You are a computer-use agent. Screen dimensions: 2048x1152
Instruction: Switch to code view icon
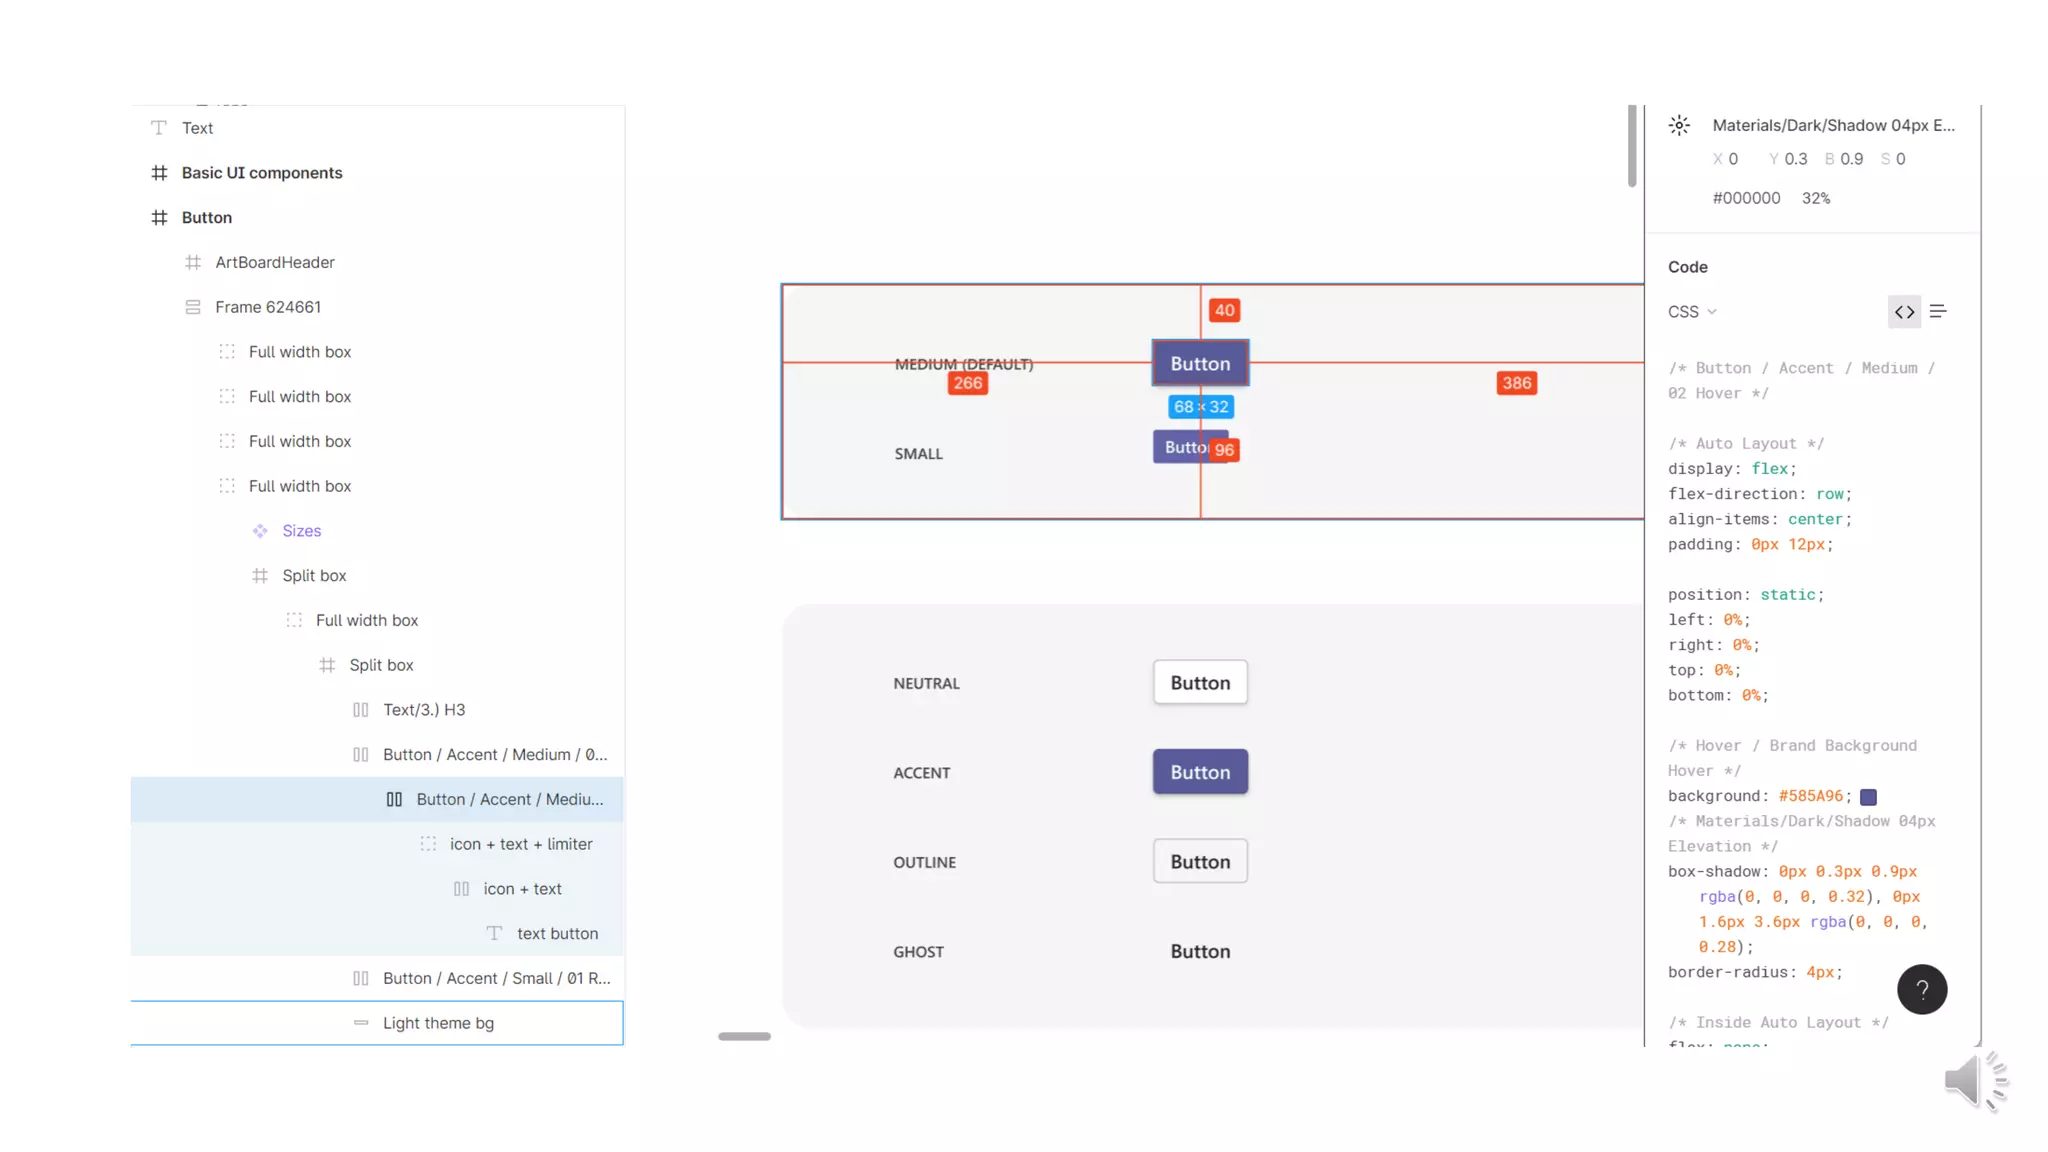[1904, 312]
